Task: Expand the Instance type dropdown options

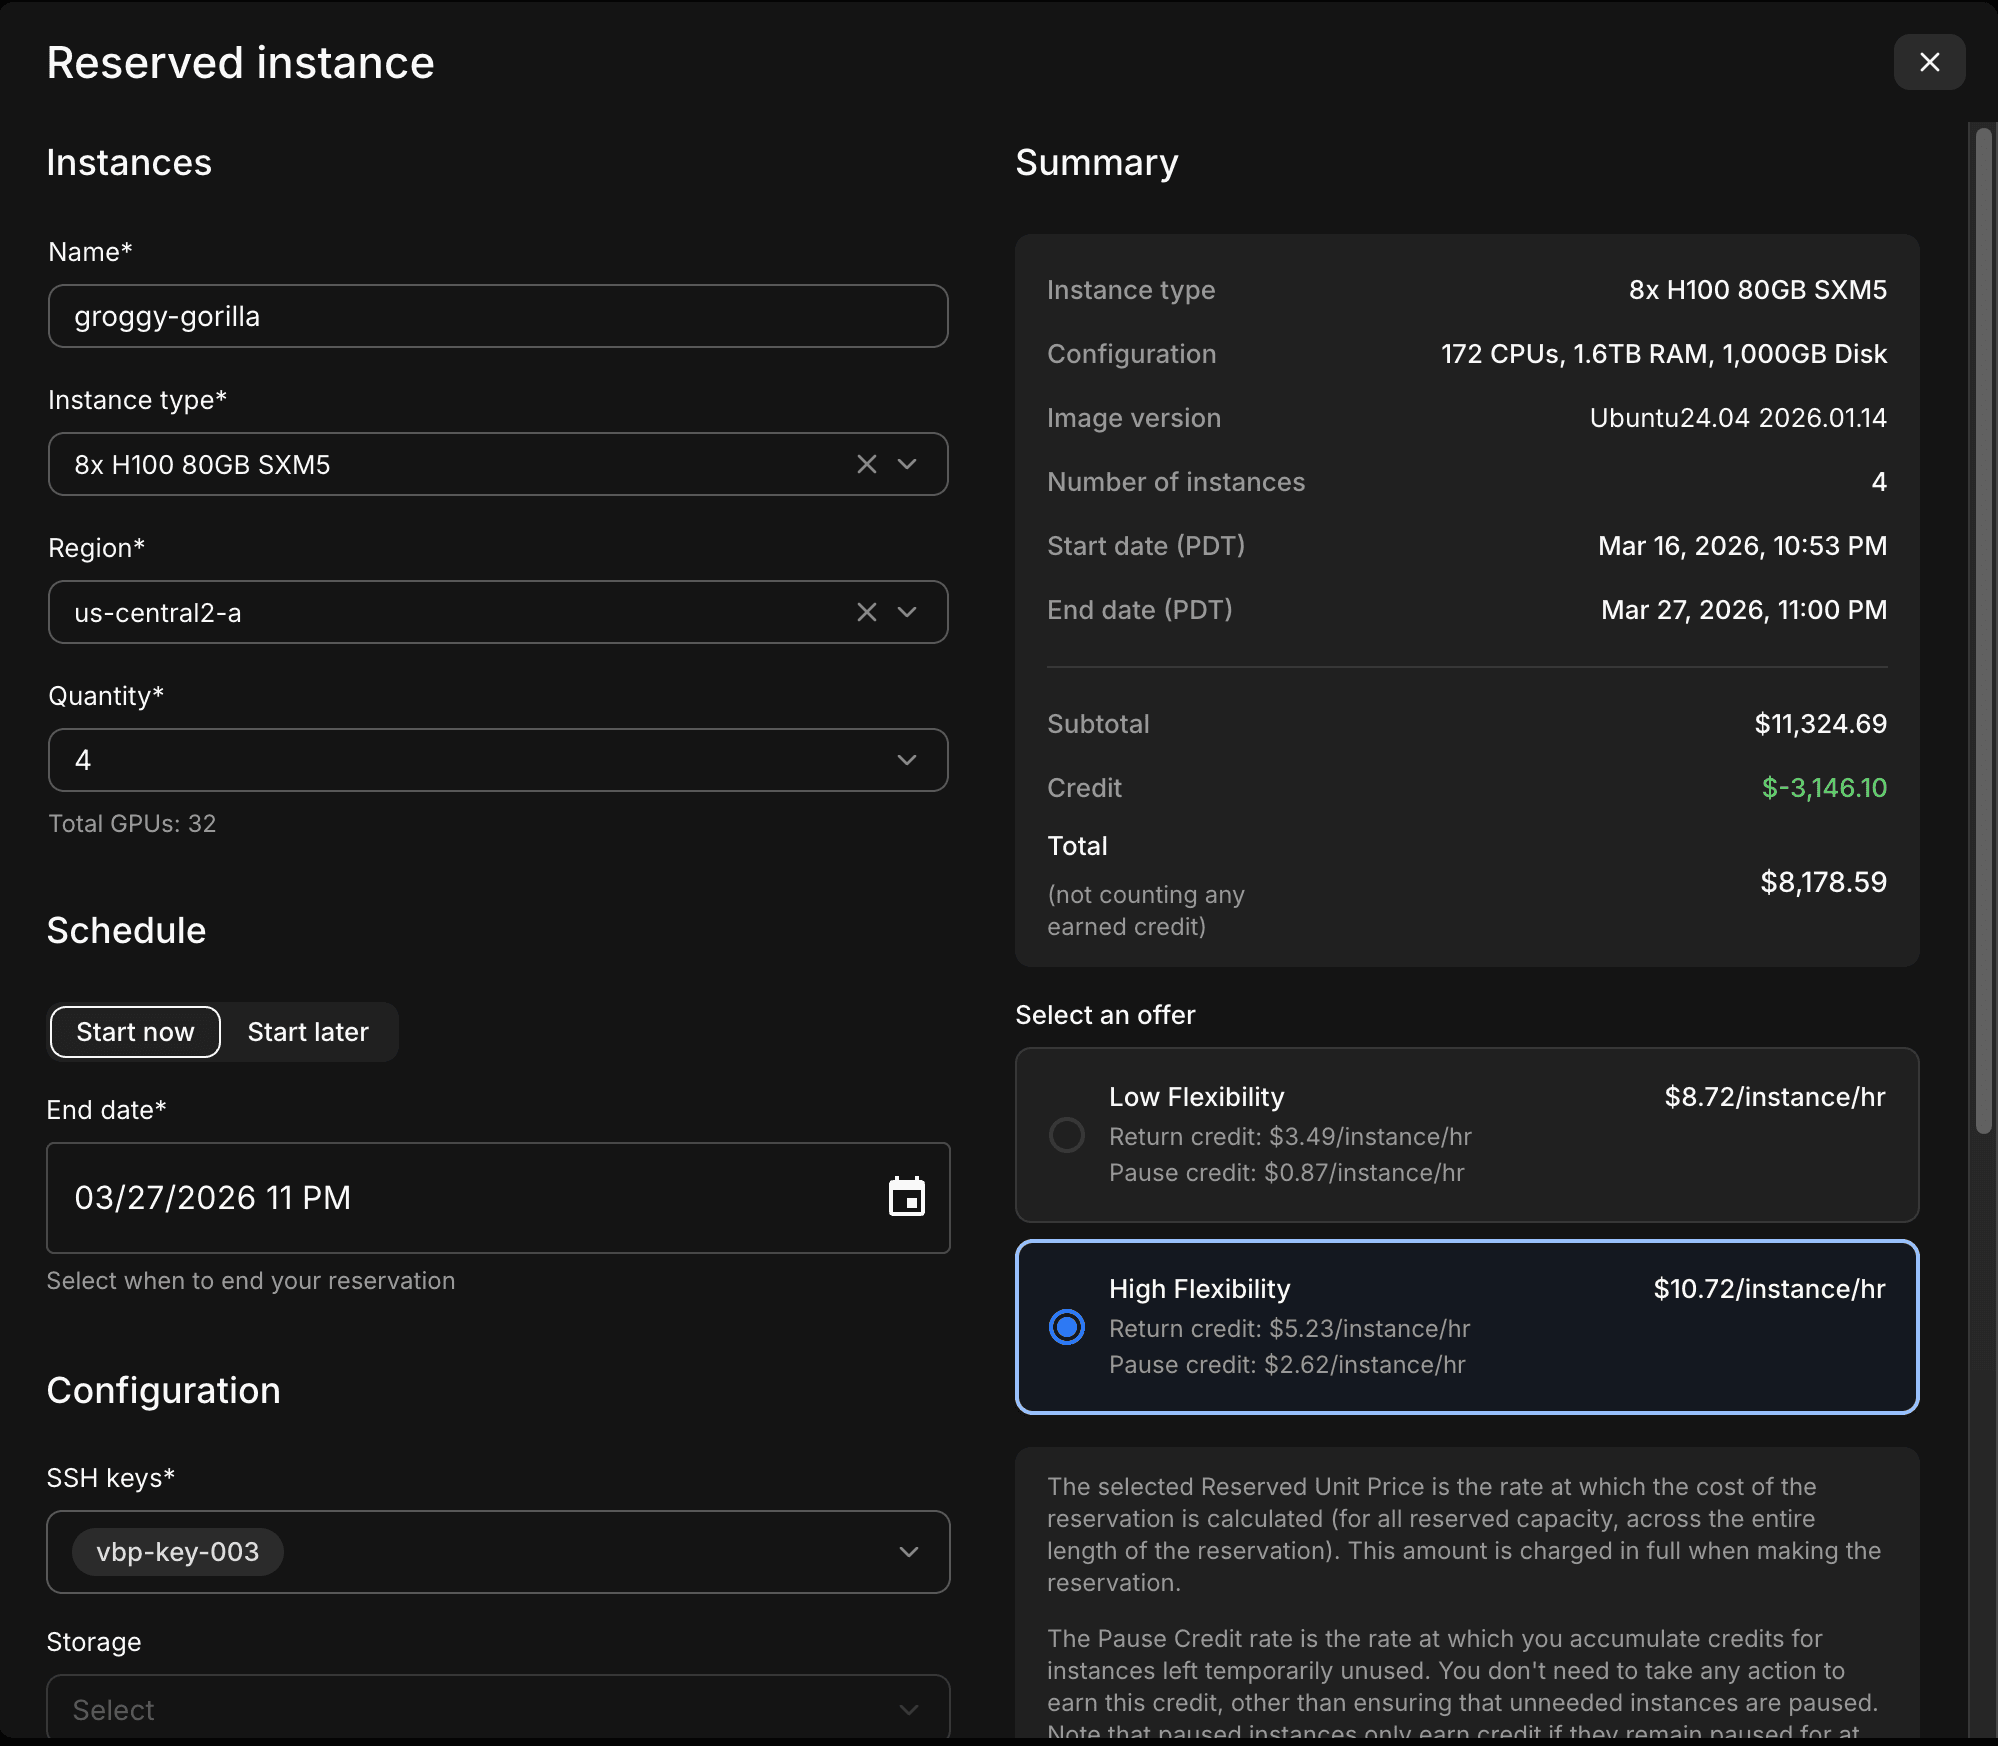Action: pos(908,464)
